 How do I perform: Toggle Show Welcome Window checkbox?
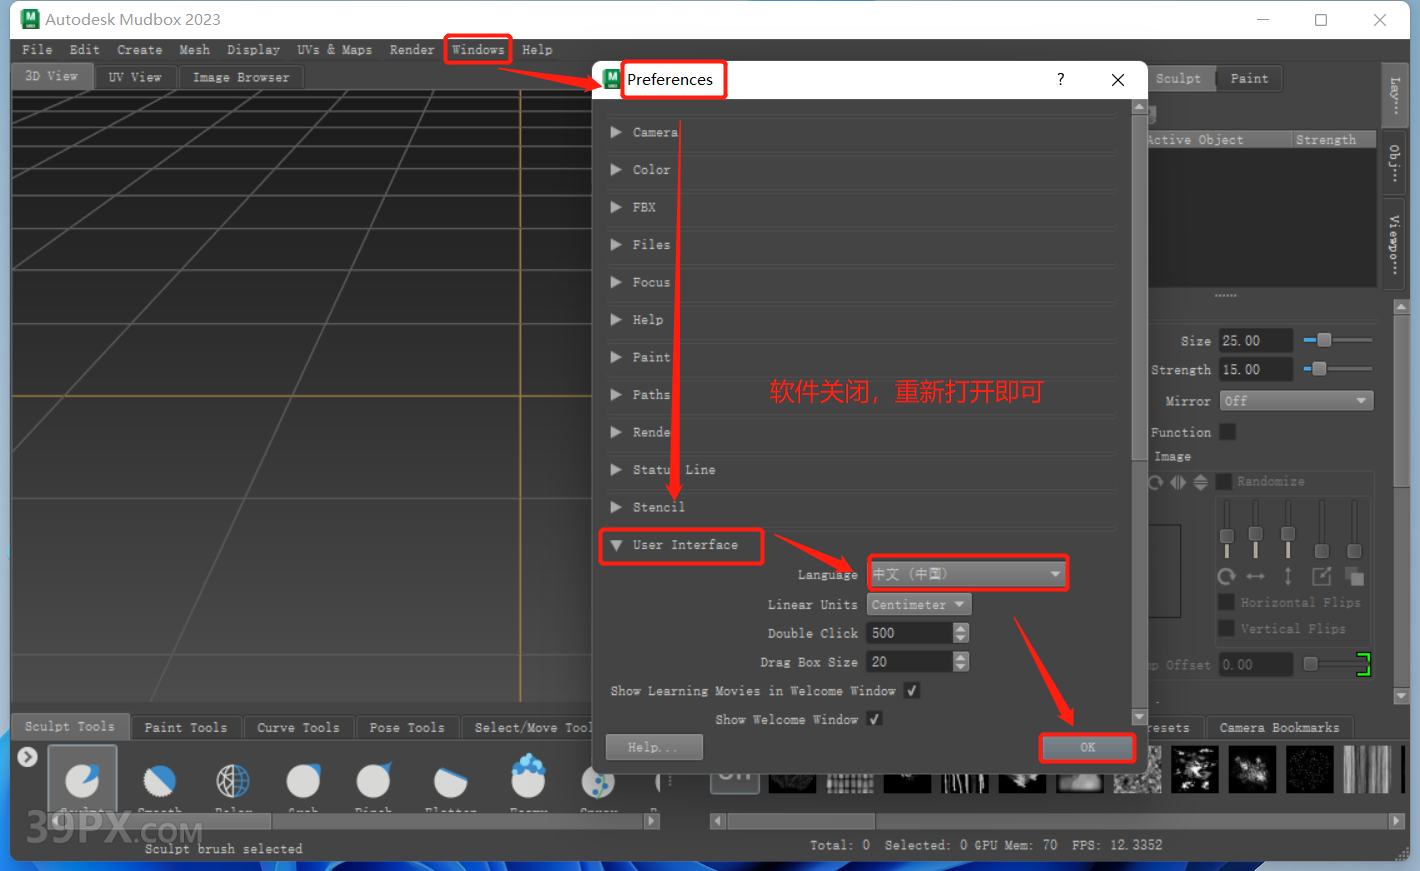pos(874,719)
